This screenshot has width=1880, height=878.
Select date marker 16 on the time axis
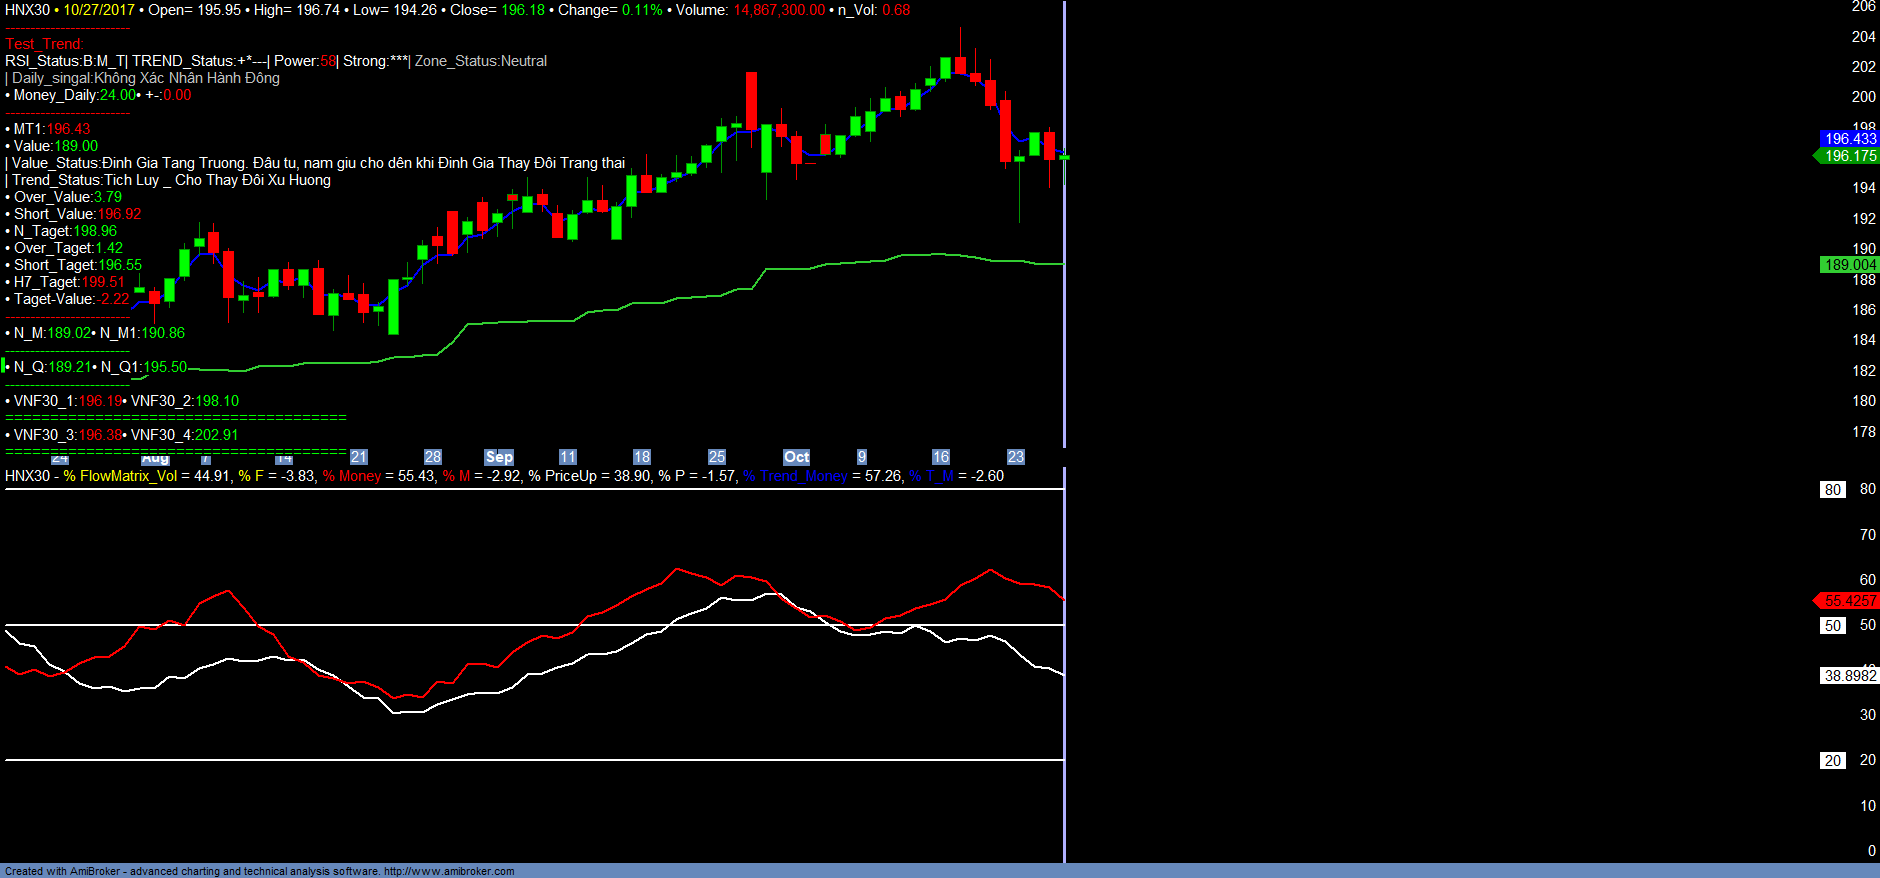pyautogui.click(x=940, y=457)
